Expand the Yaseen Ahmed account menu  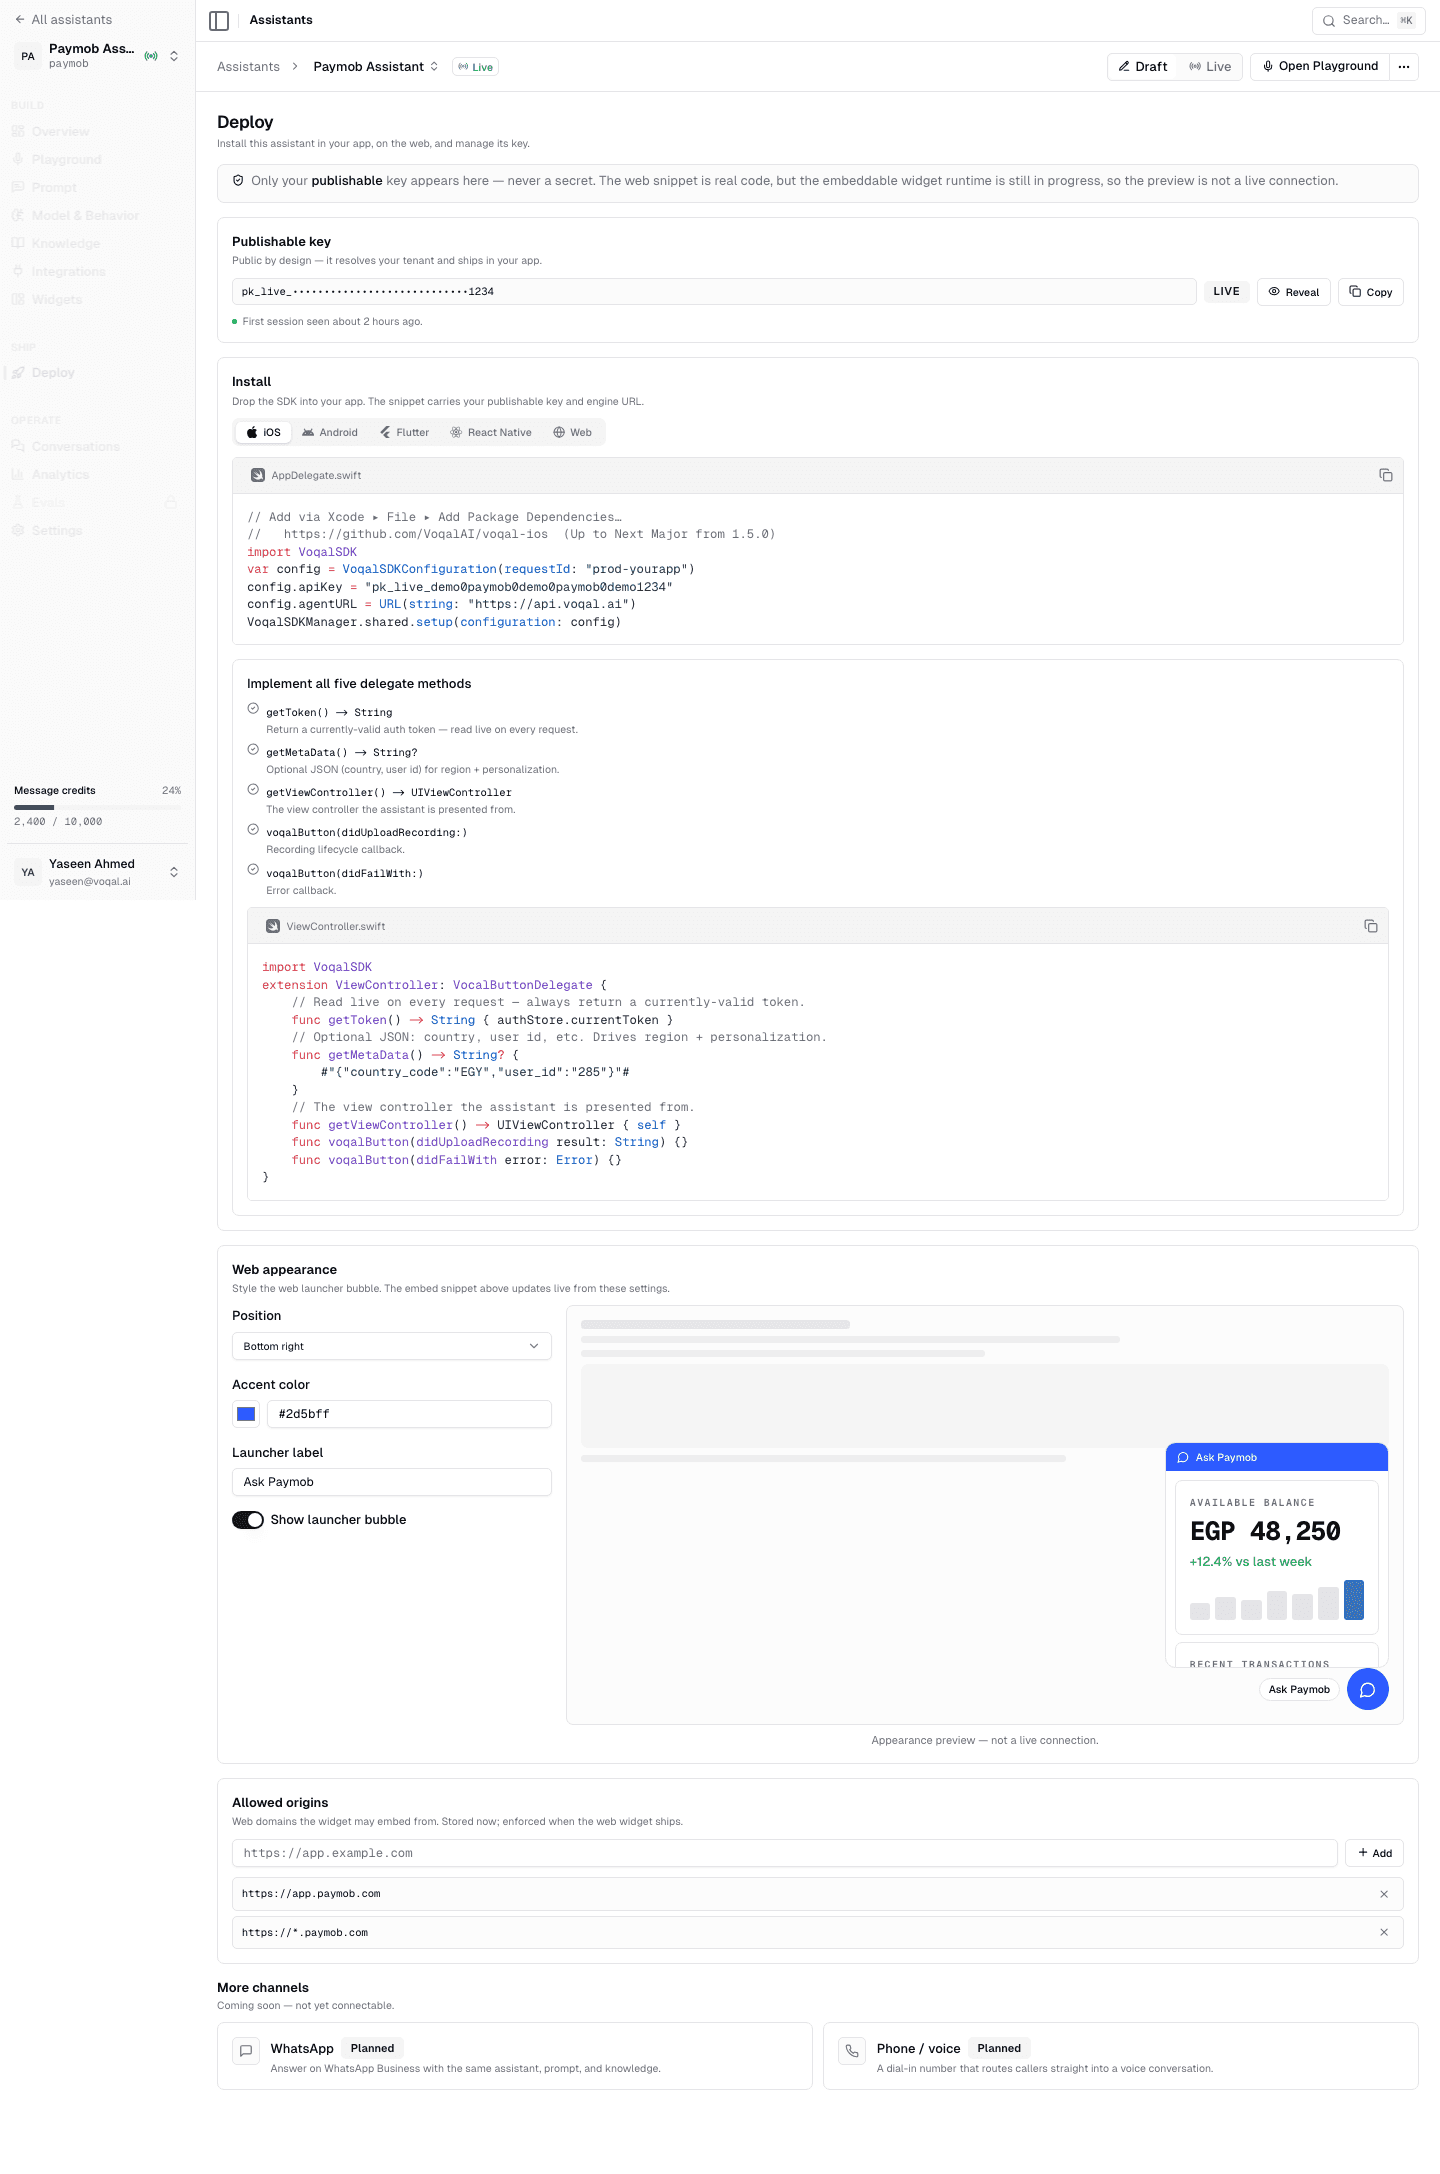pyautogui.click(x=174, y=872)
